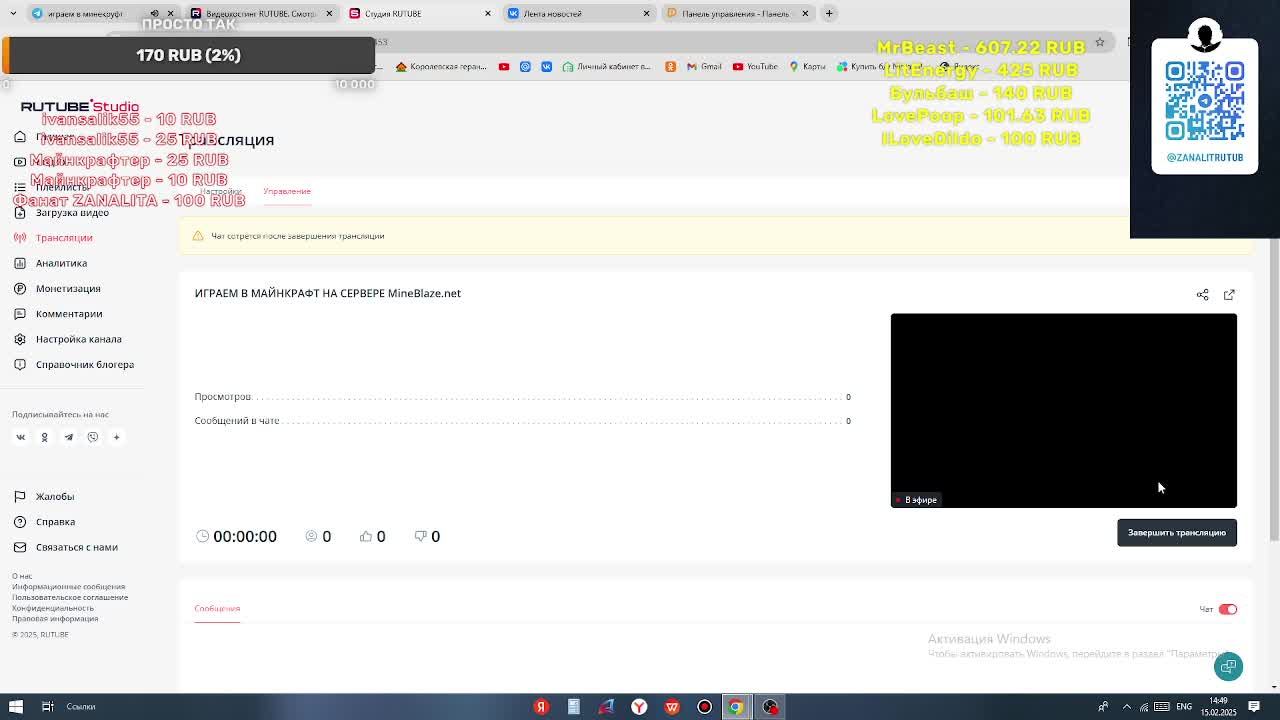Open Правовая информация footer link
Viewport: 1280px width, 720px height.
pyautogui.click(x=55, y=618)
